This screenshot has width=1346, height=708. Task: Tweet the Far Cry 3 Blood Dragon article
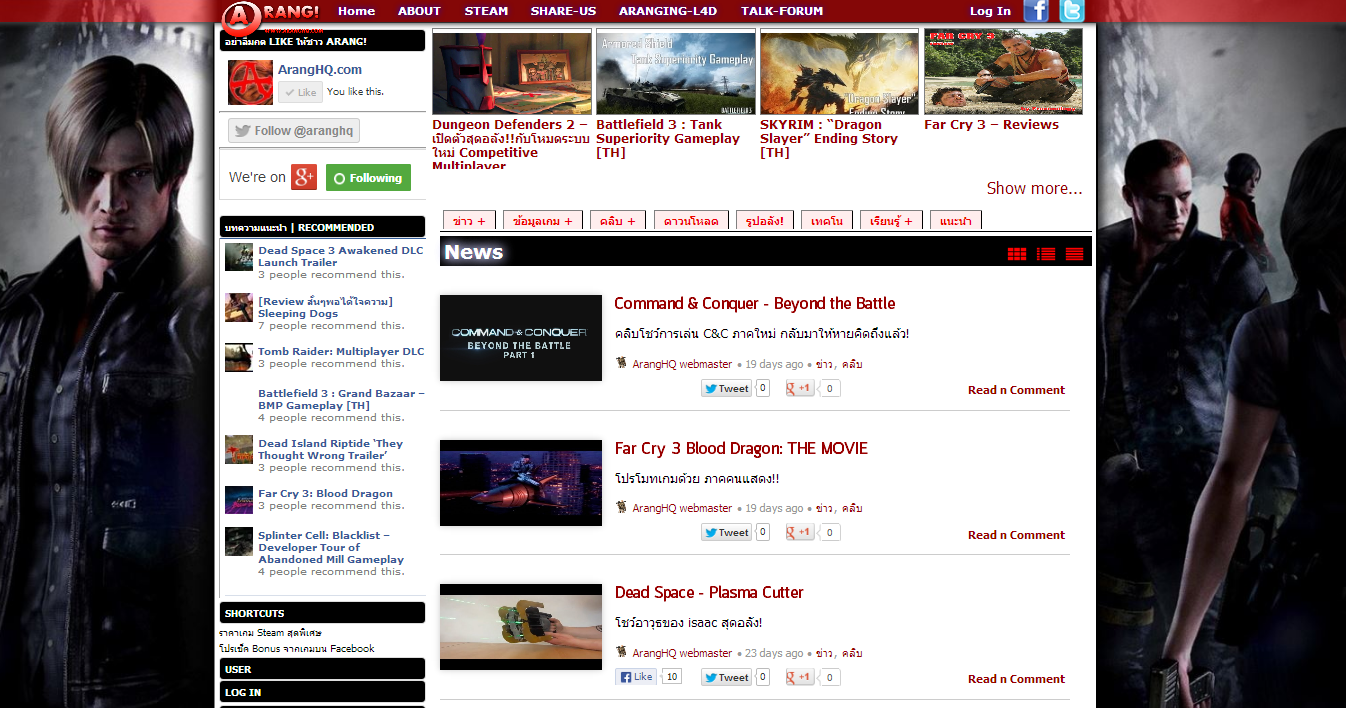click(x=726, y=533)
